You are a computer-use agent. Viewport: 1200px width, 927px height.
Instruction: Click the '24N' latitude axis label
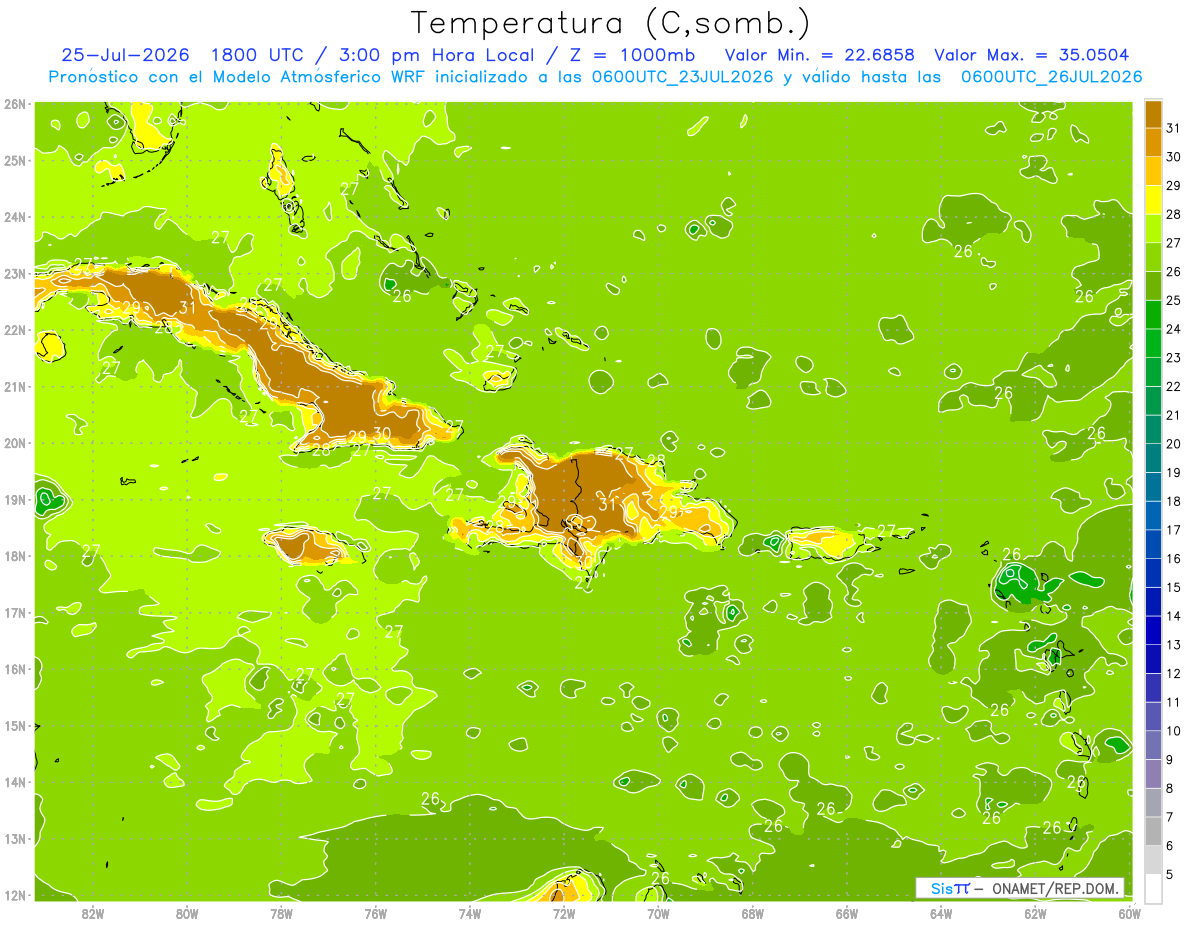coord(15,217)
